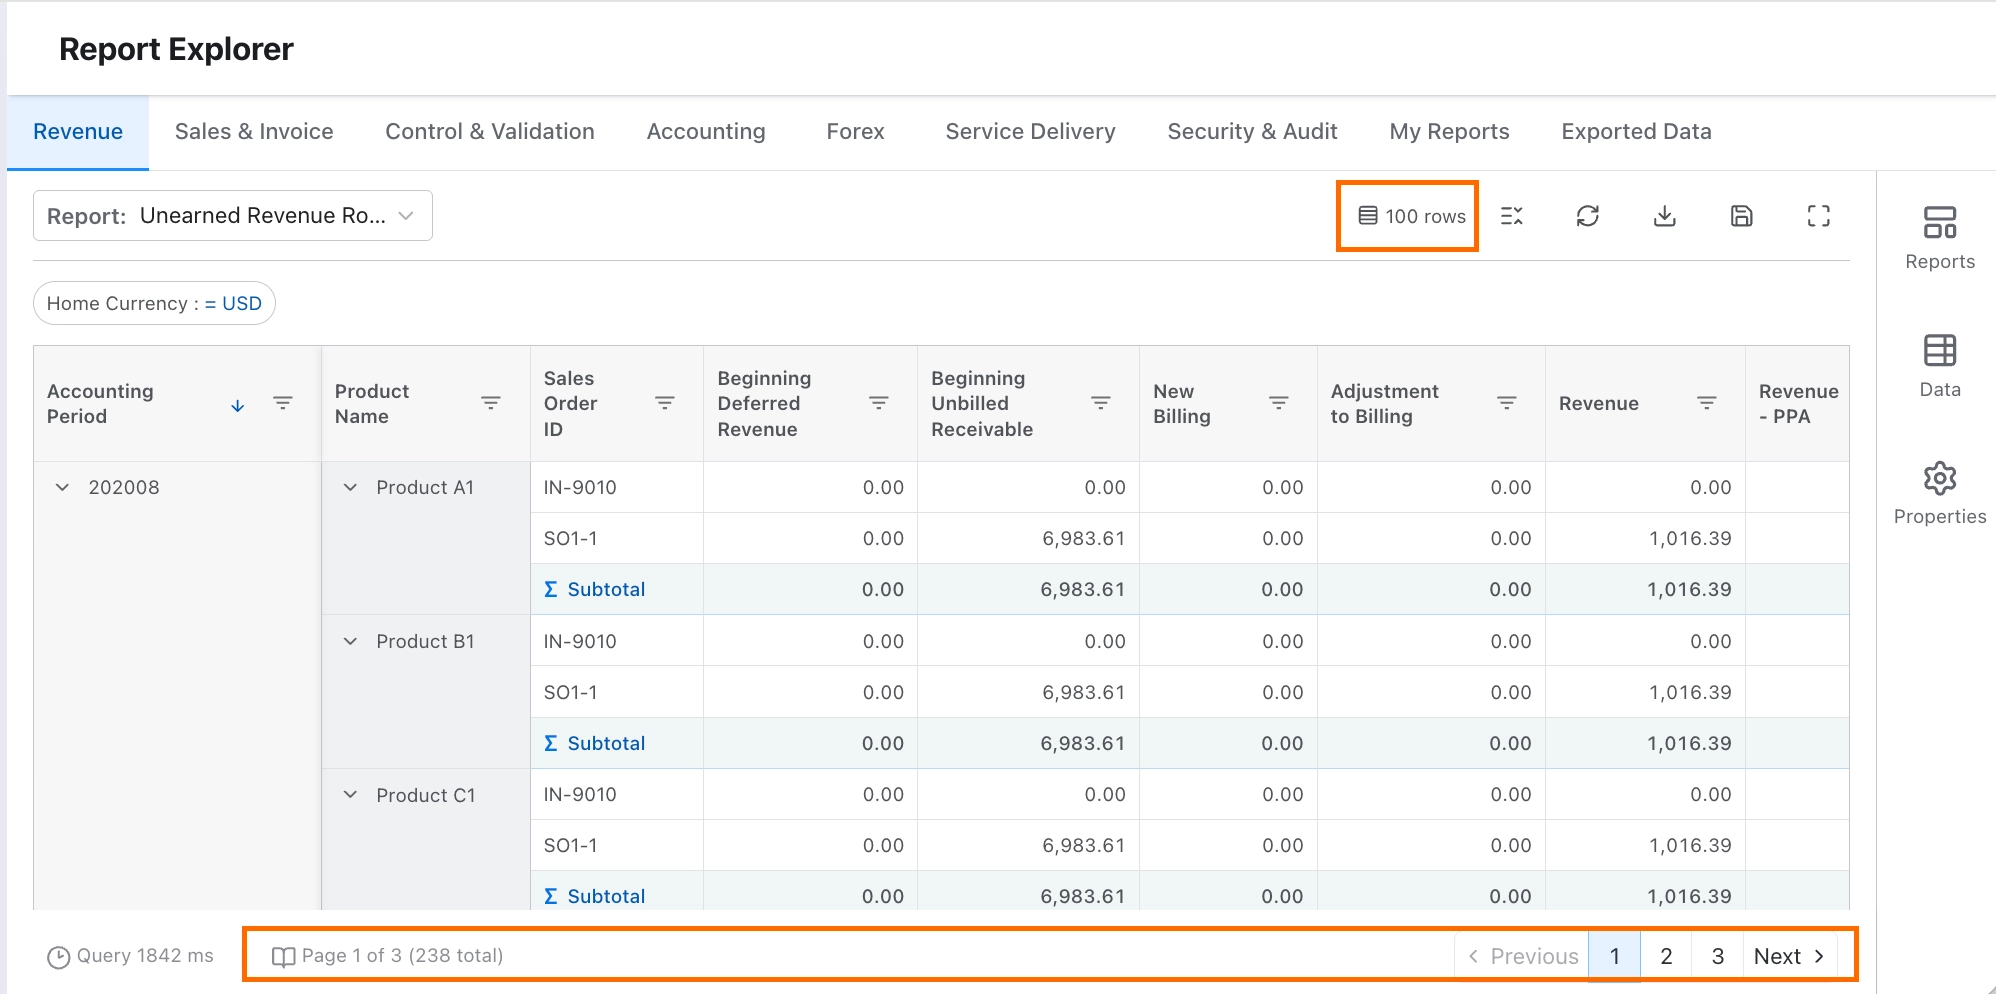1996x994 pixels.
Task: Click the Query 1842 ms clock icon
Action: (59, 957)
